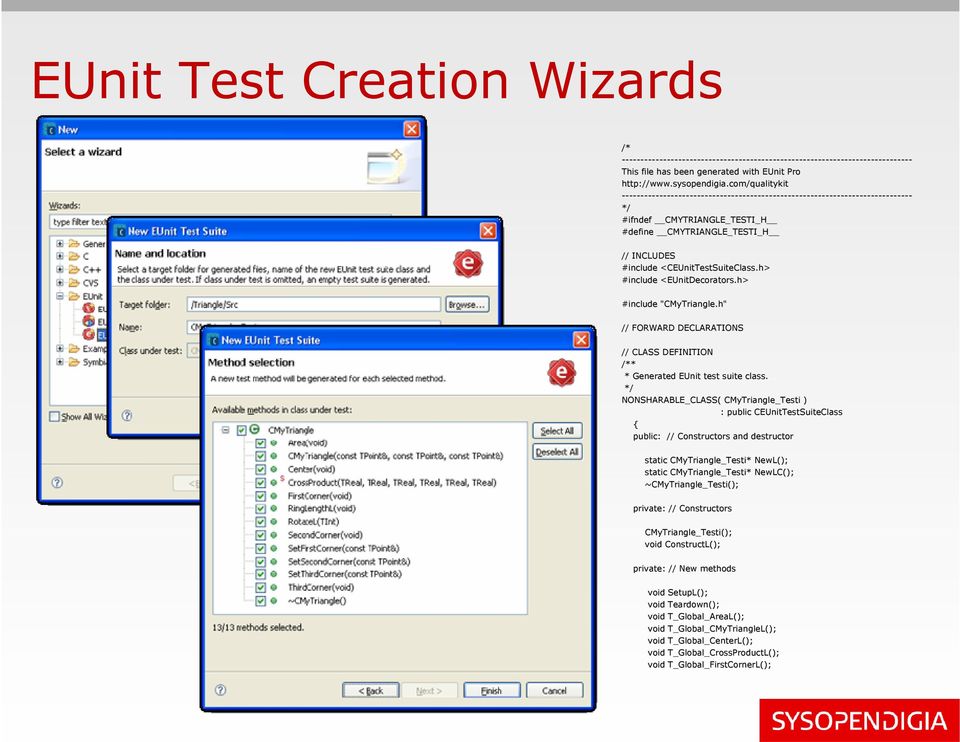Expand the CVS folder in Wizards tree
Viewport: 960px width, 742px height.
pos(59,283)
